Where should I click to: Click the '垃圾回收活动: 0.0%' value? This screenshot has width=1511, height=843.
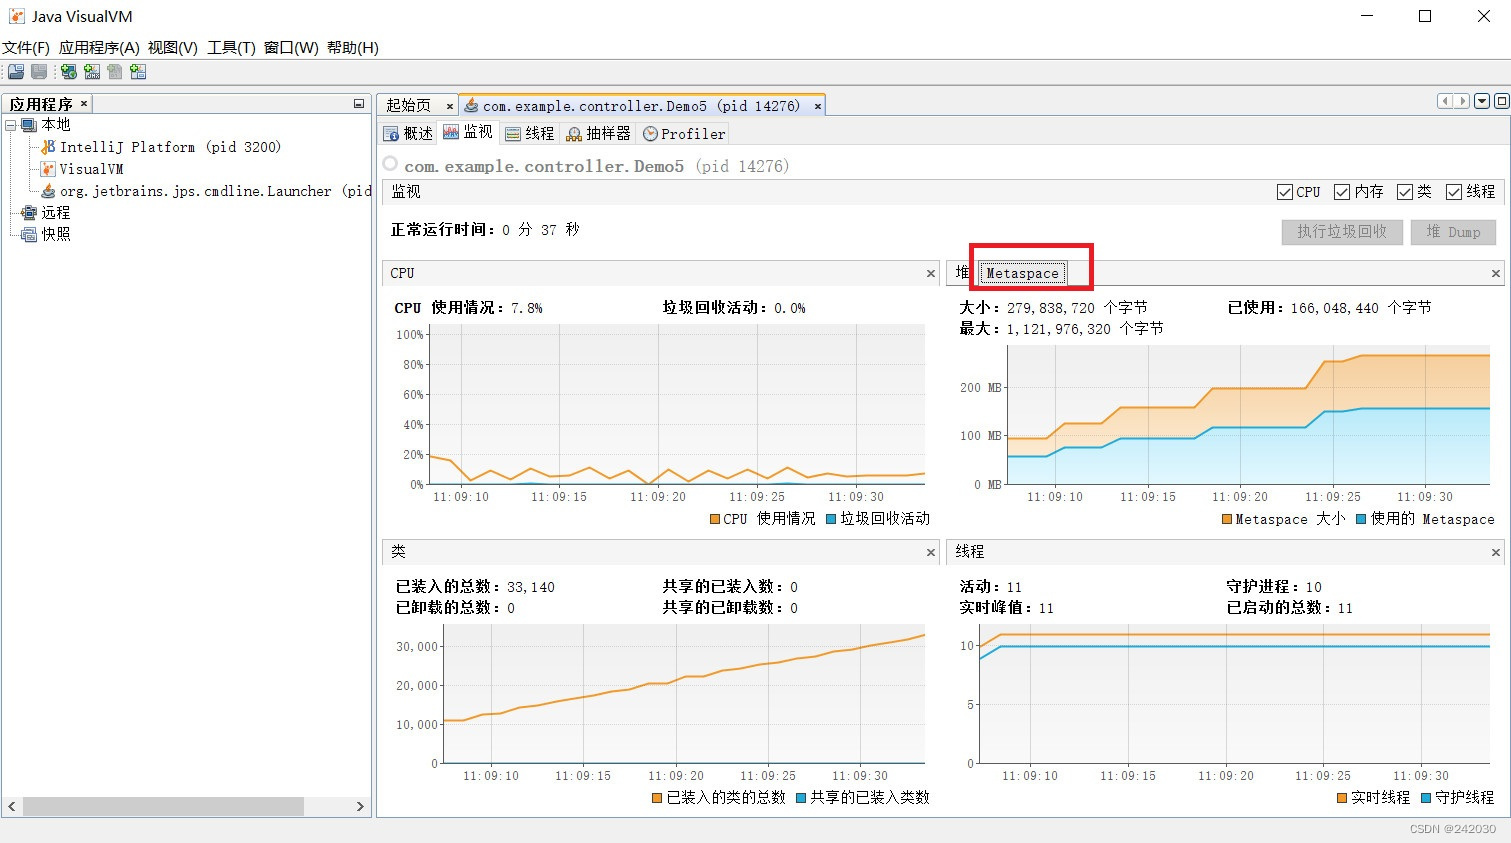[734, 308]
